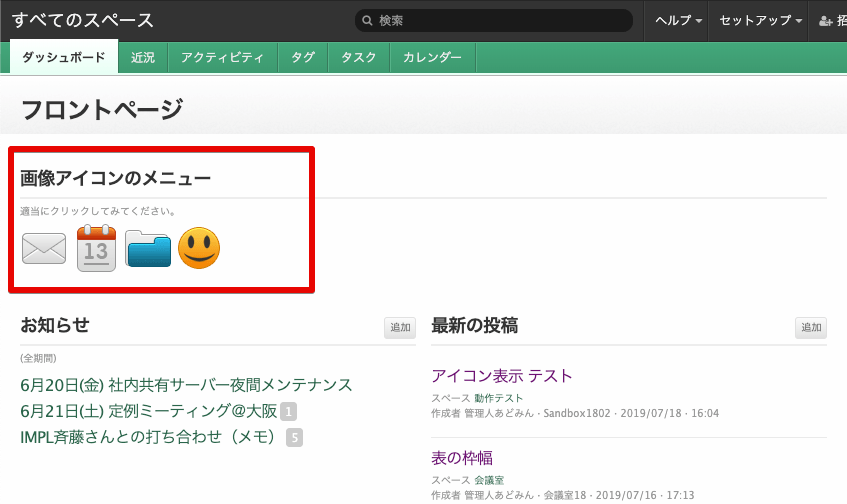Open the セットアップ dropdown menu
This screenshot has height=504, width=847.
pyautogui.click(x=759, y=21)
